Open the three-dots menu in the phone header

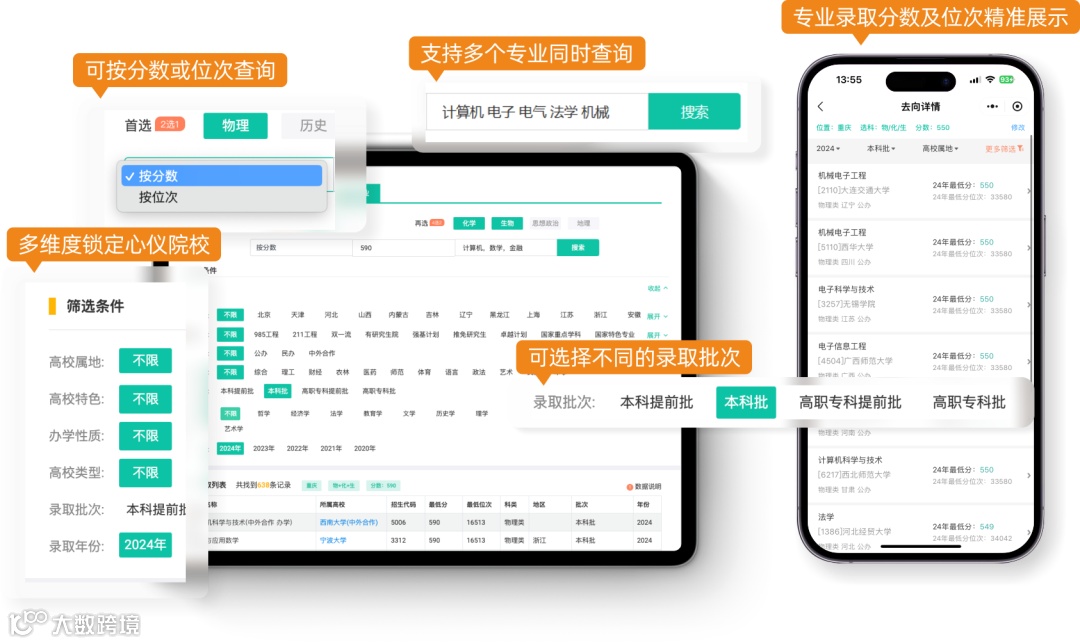click(x=992, y=106)
